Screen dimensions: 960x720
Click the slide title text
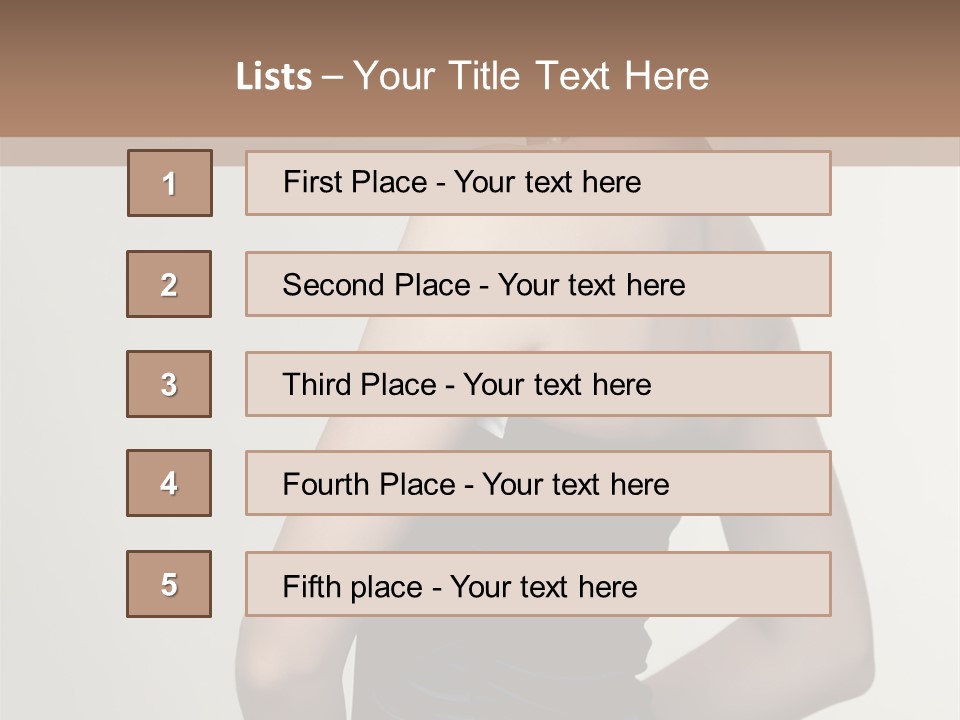pos(472,76)
